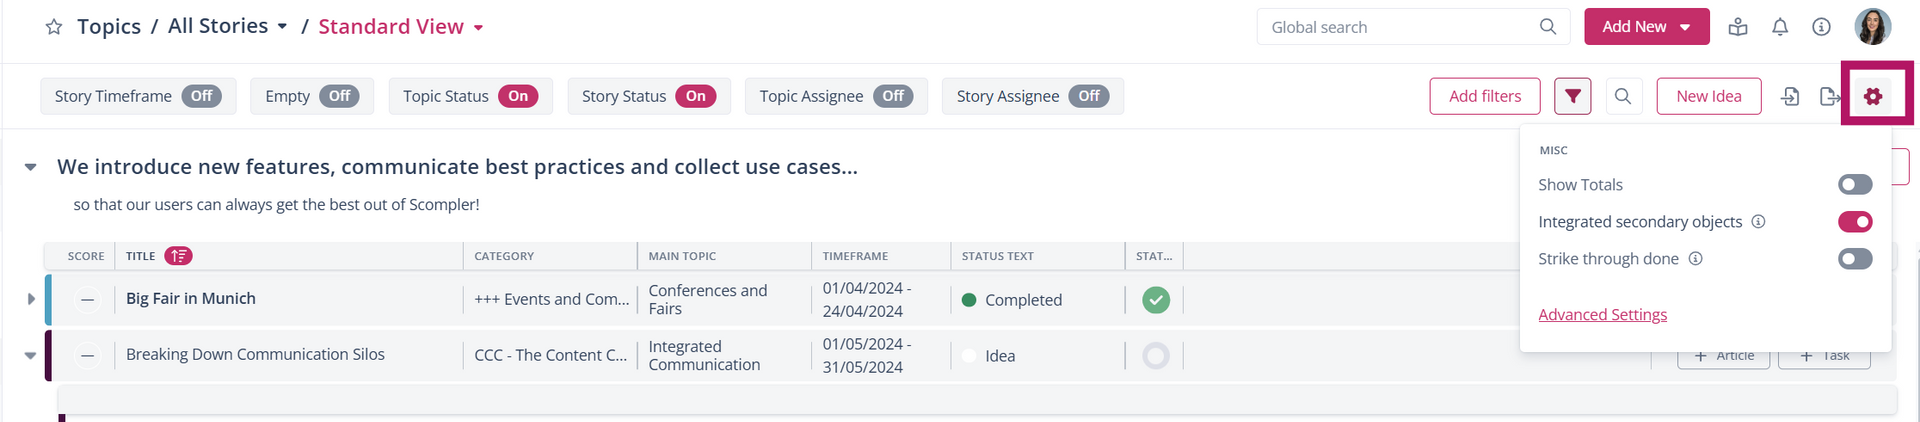Click the Add filters button
The width and height of the screenshot is (1920, 422).
[x=1485, y=96]
